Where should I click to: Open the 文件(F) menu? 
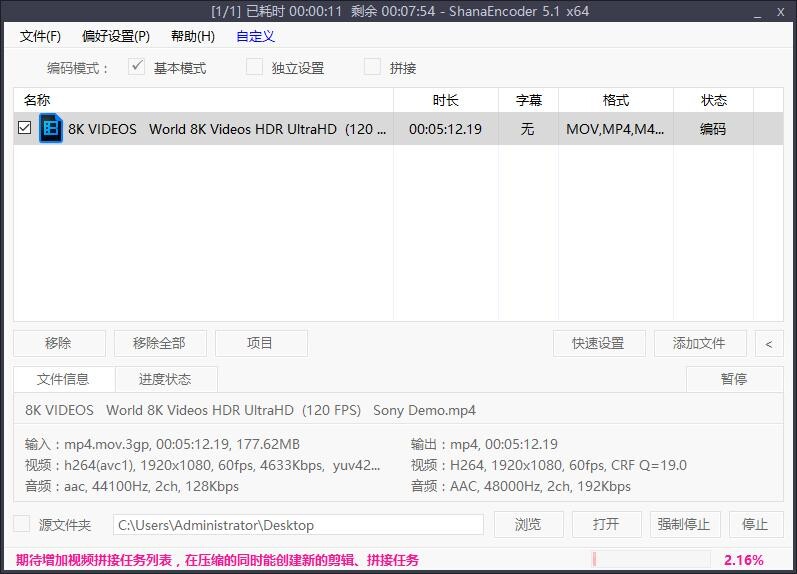click(x=40, y=36)
